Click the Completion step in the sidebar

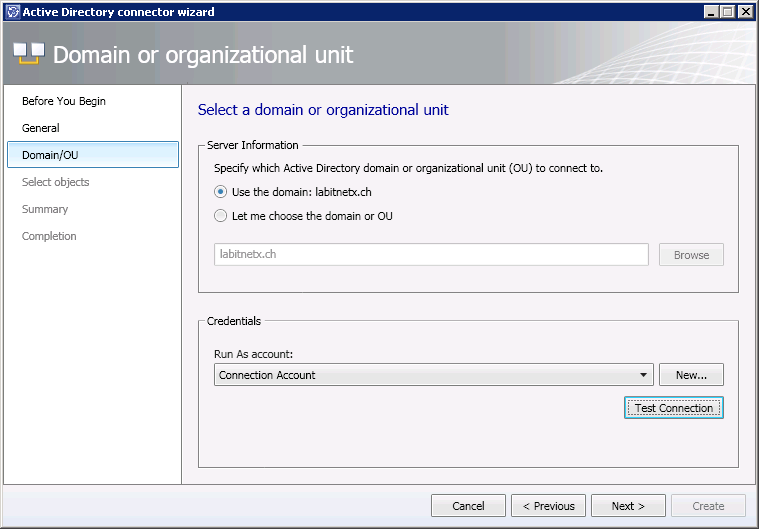point(49,236)
